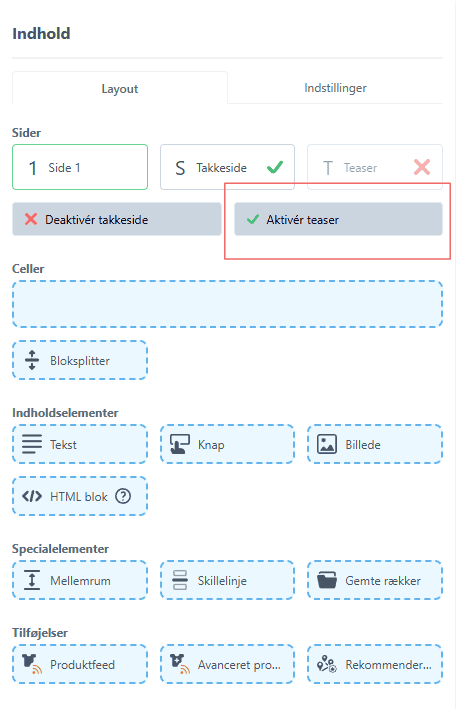Click Aktivér teaser button
This screenshot has height=709, width=456.
coord(338,219)
